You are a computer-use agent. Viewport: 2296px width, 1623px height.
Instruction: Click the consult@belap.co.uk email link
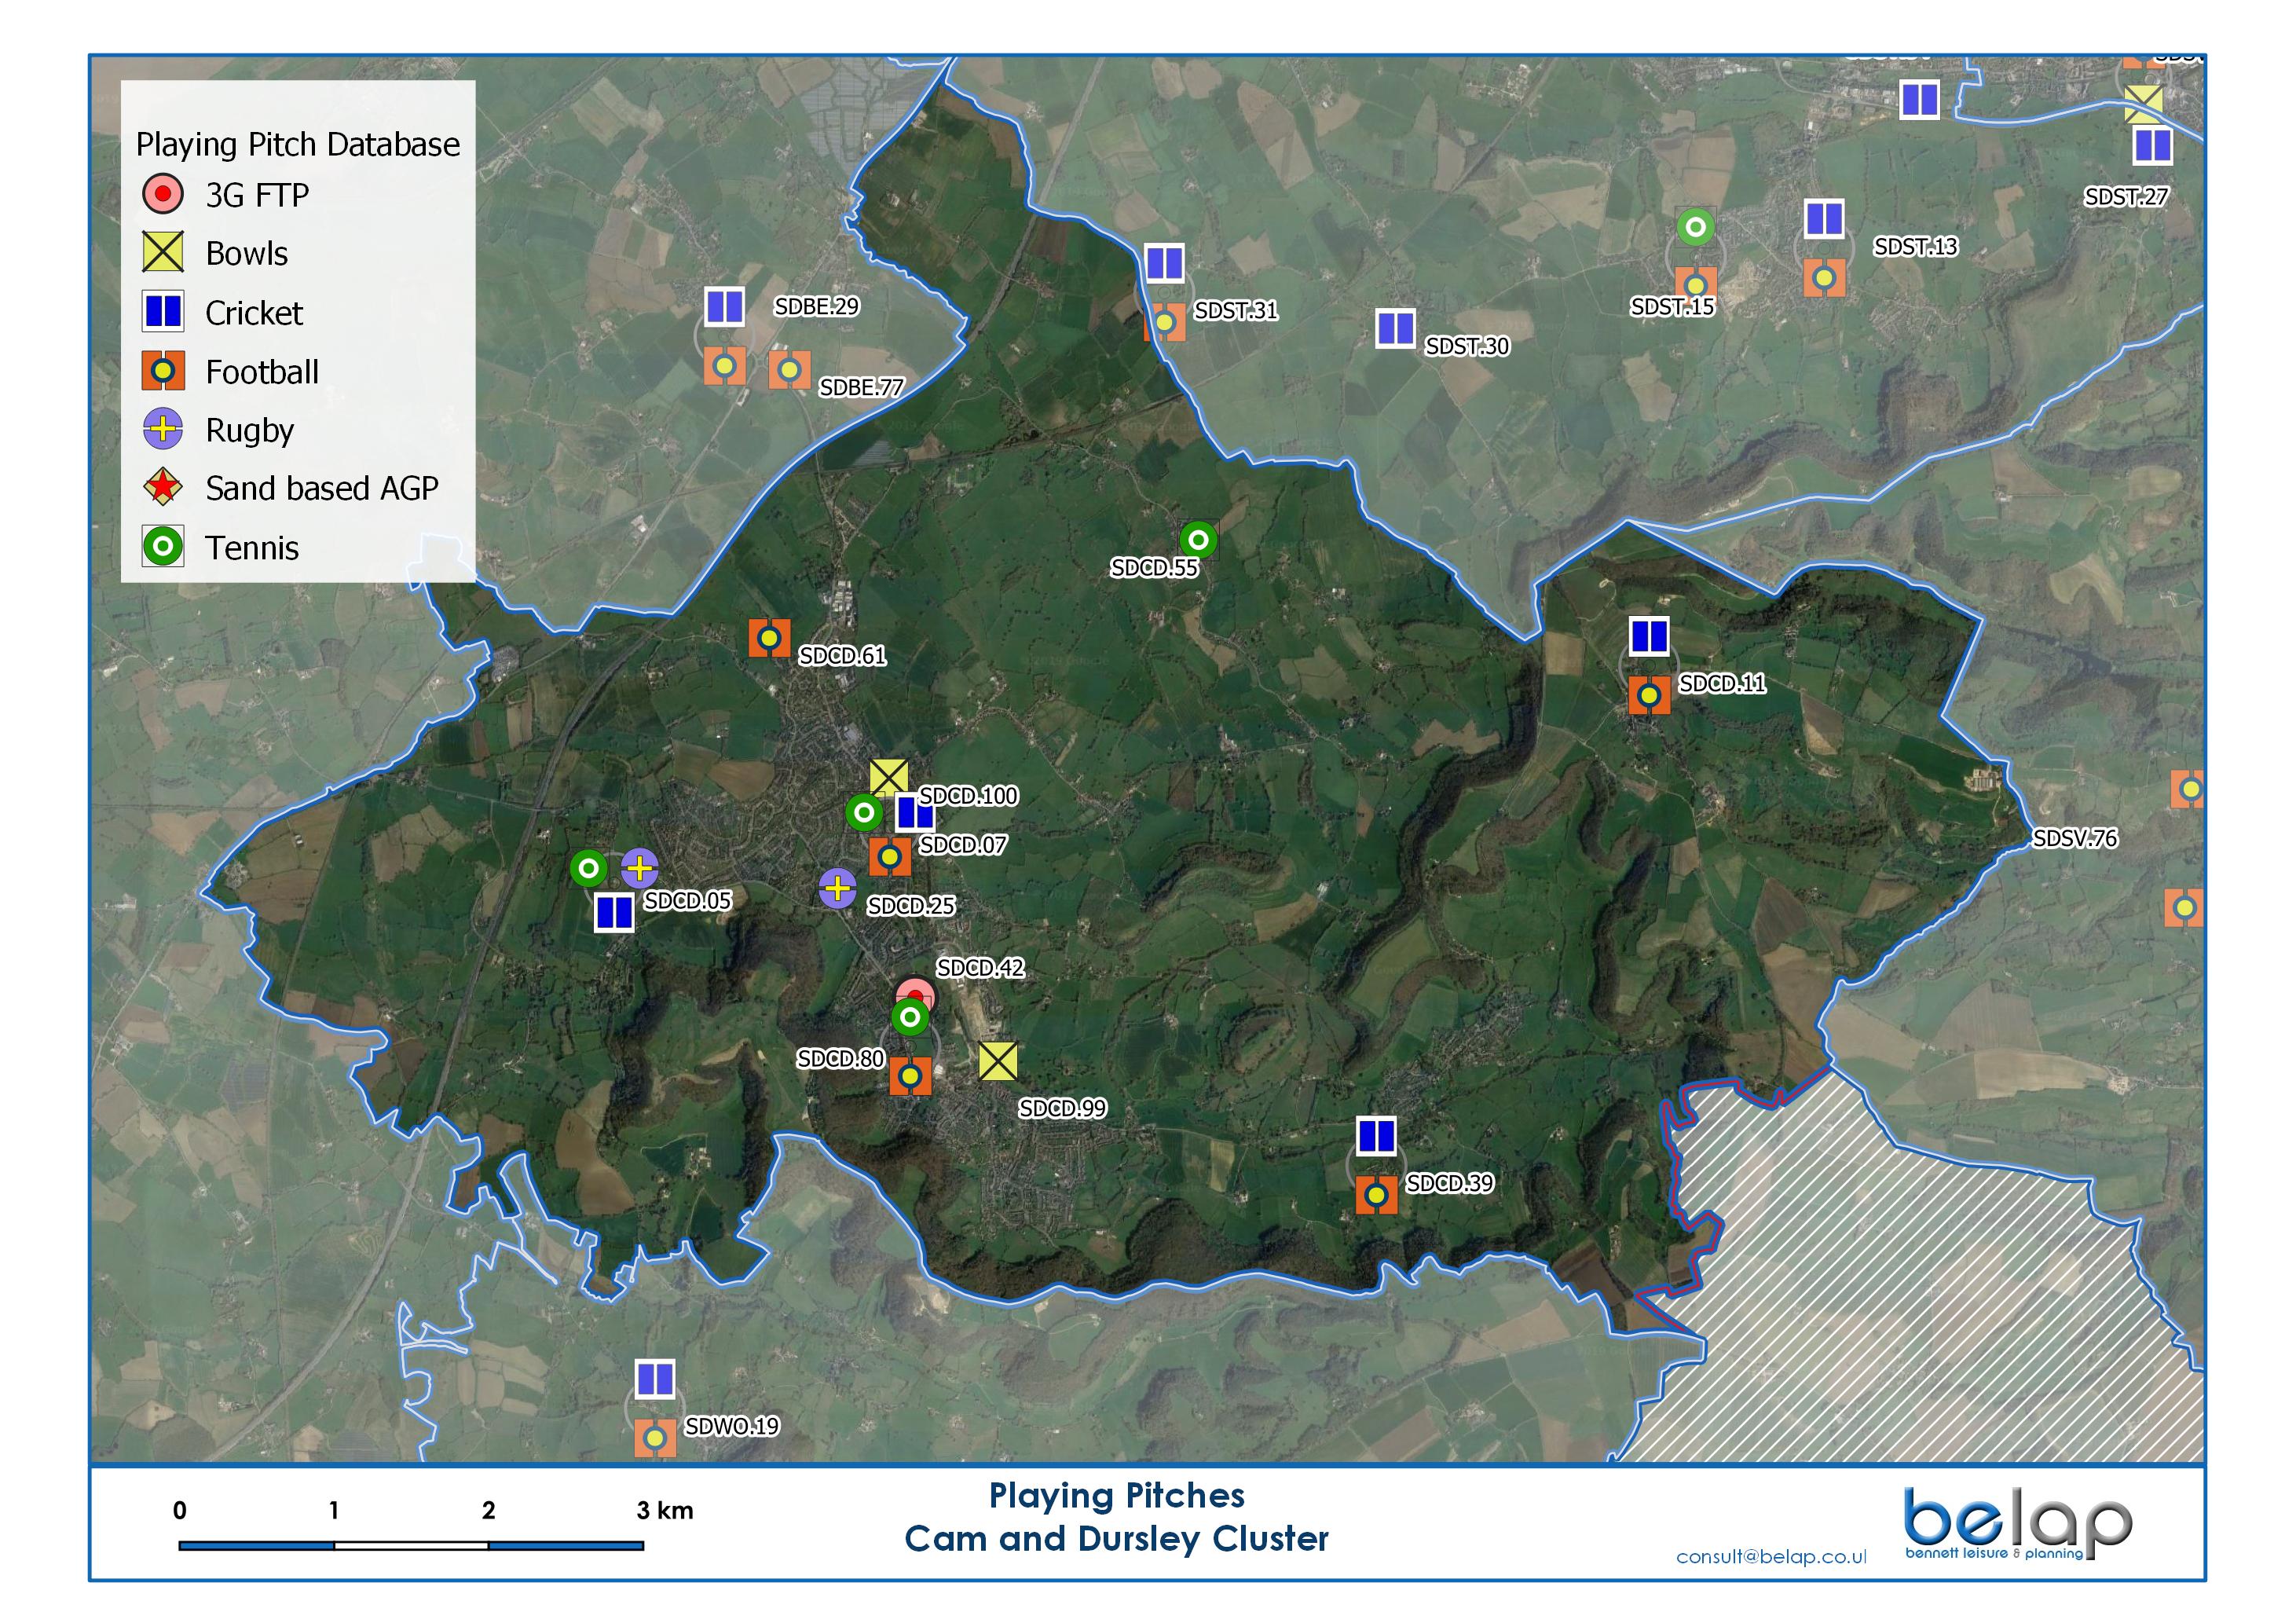1771,1557
